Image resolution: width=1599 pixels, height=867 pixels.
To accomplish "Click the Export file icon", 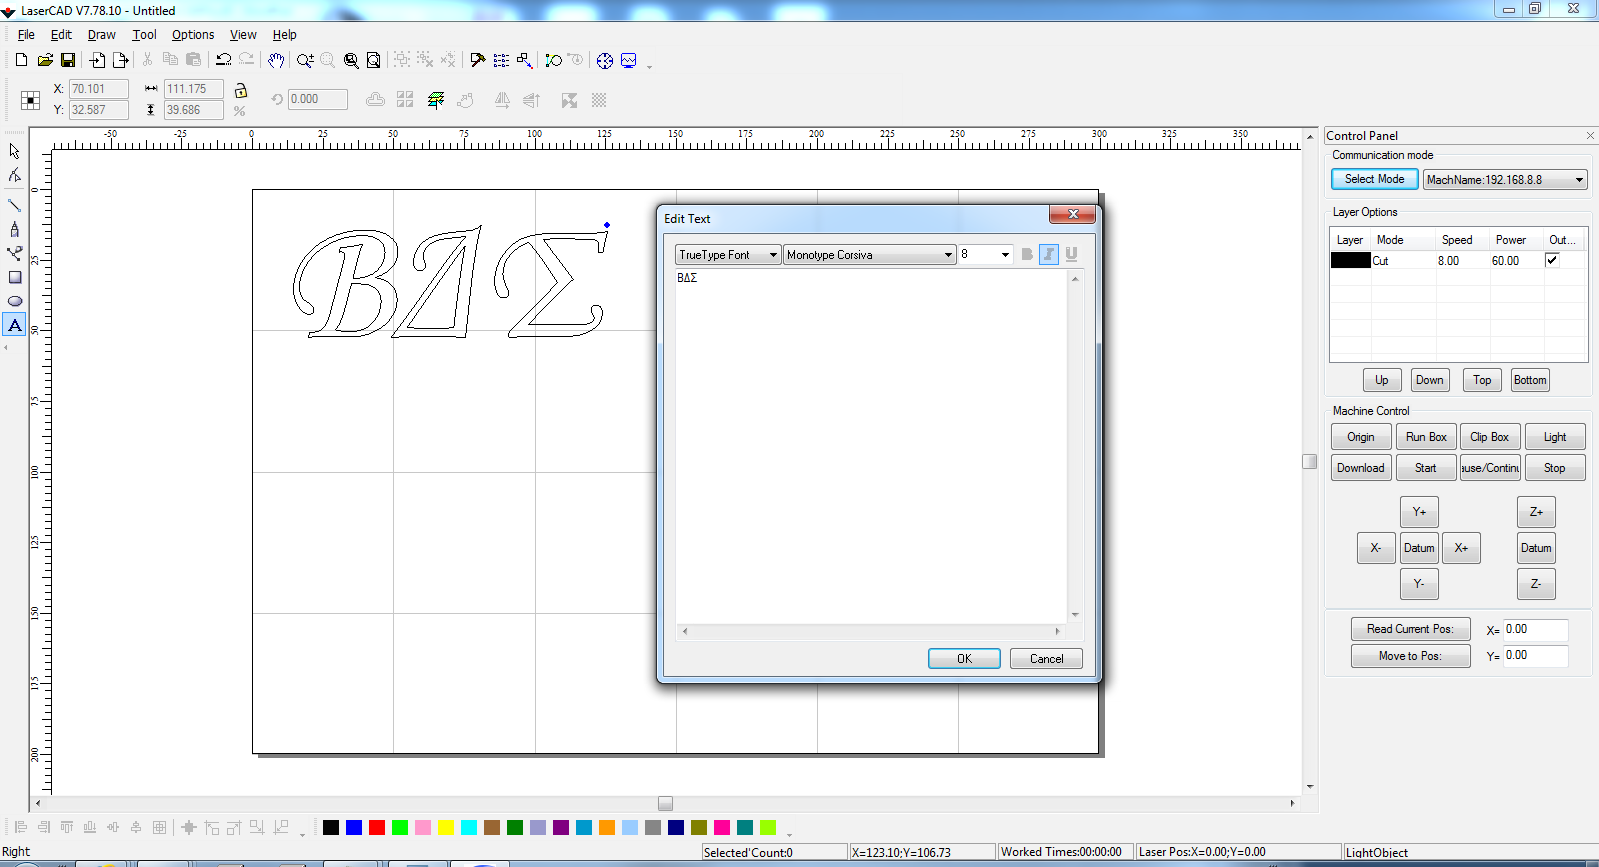I will [121, 60].
